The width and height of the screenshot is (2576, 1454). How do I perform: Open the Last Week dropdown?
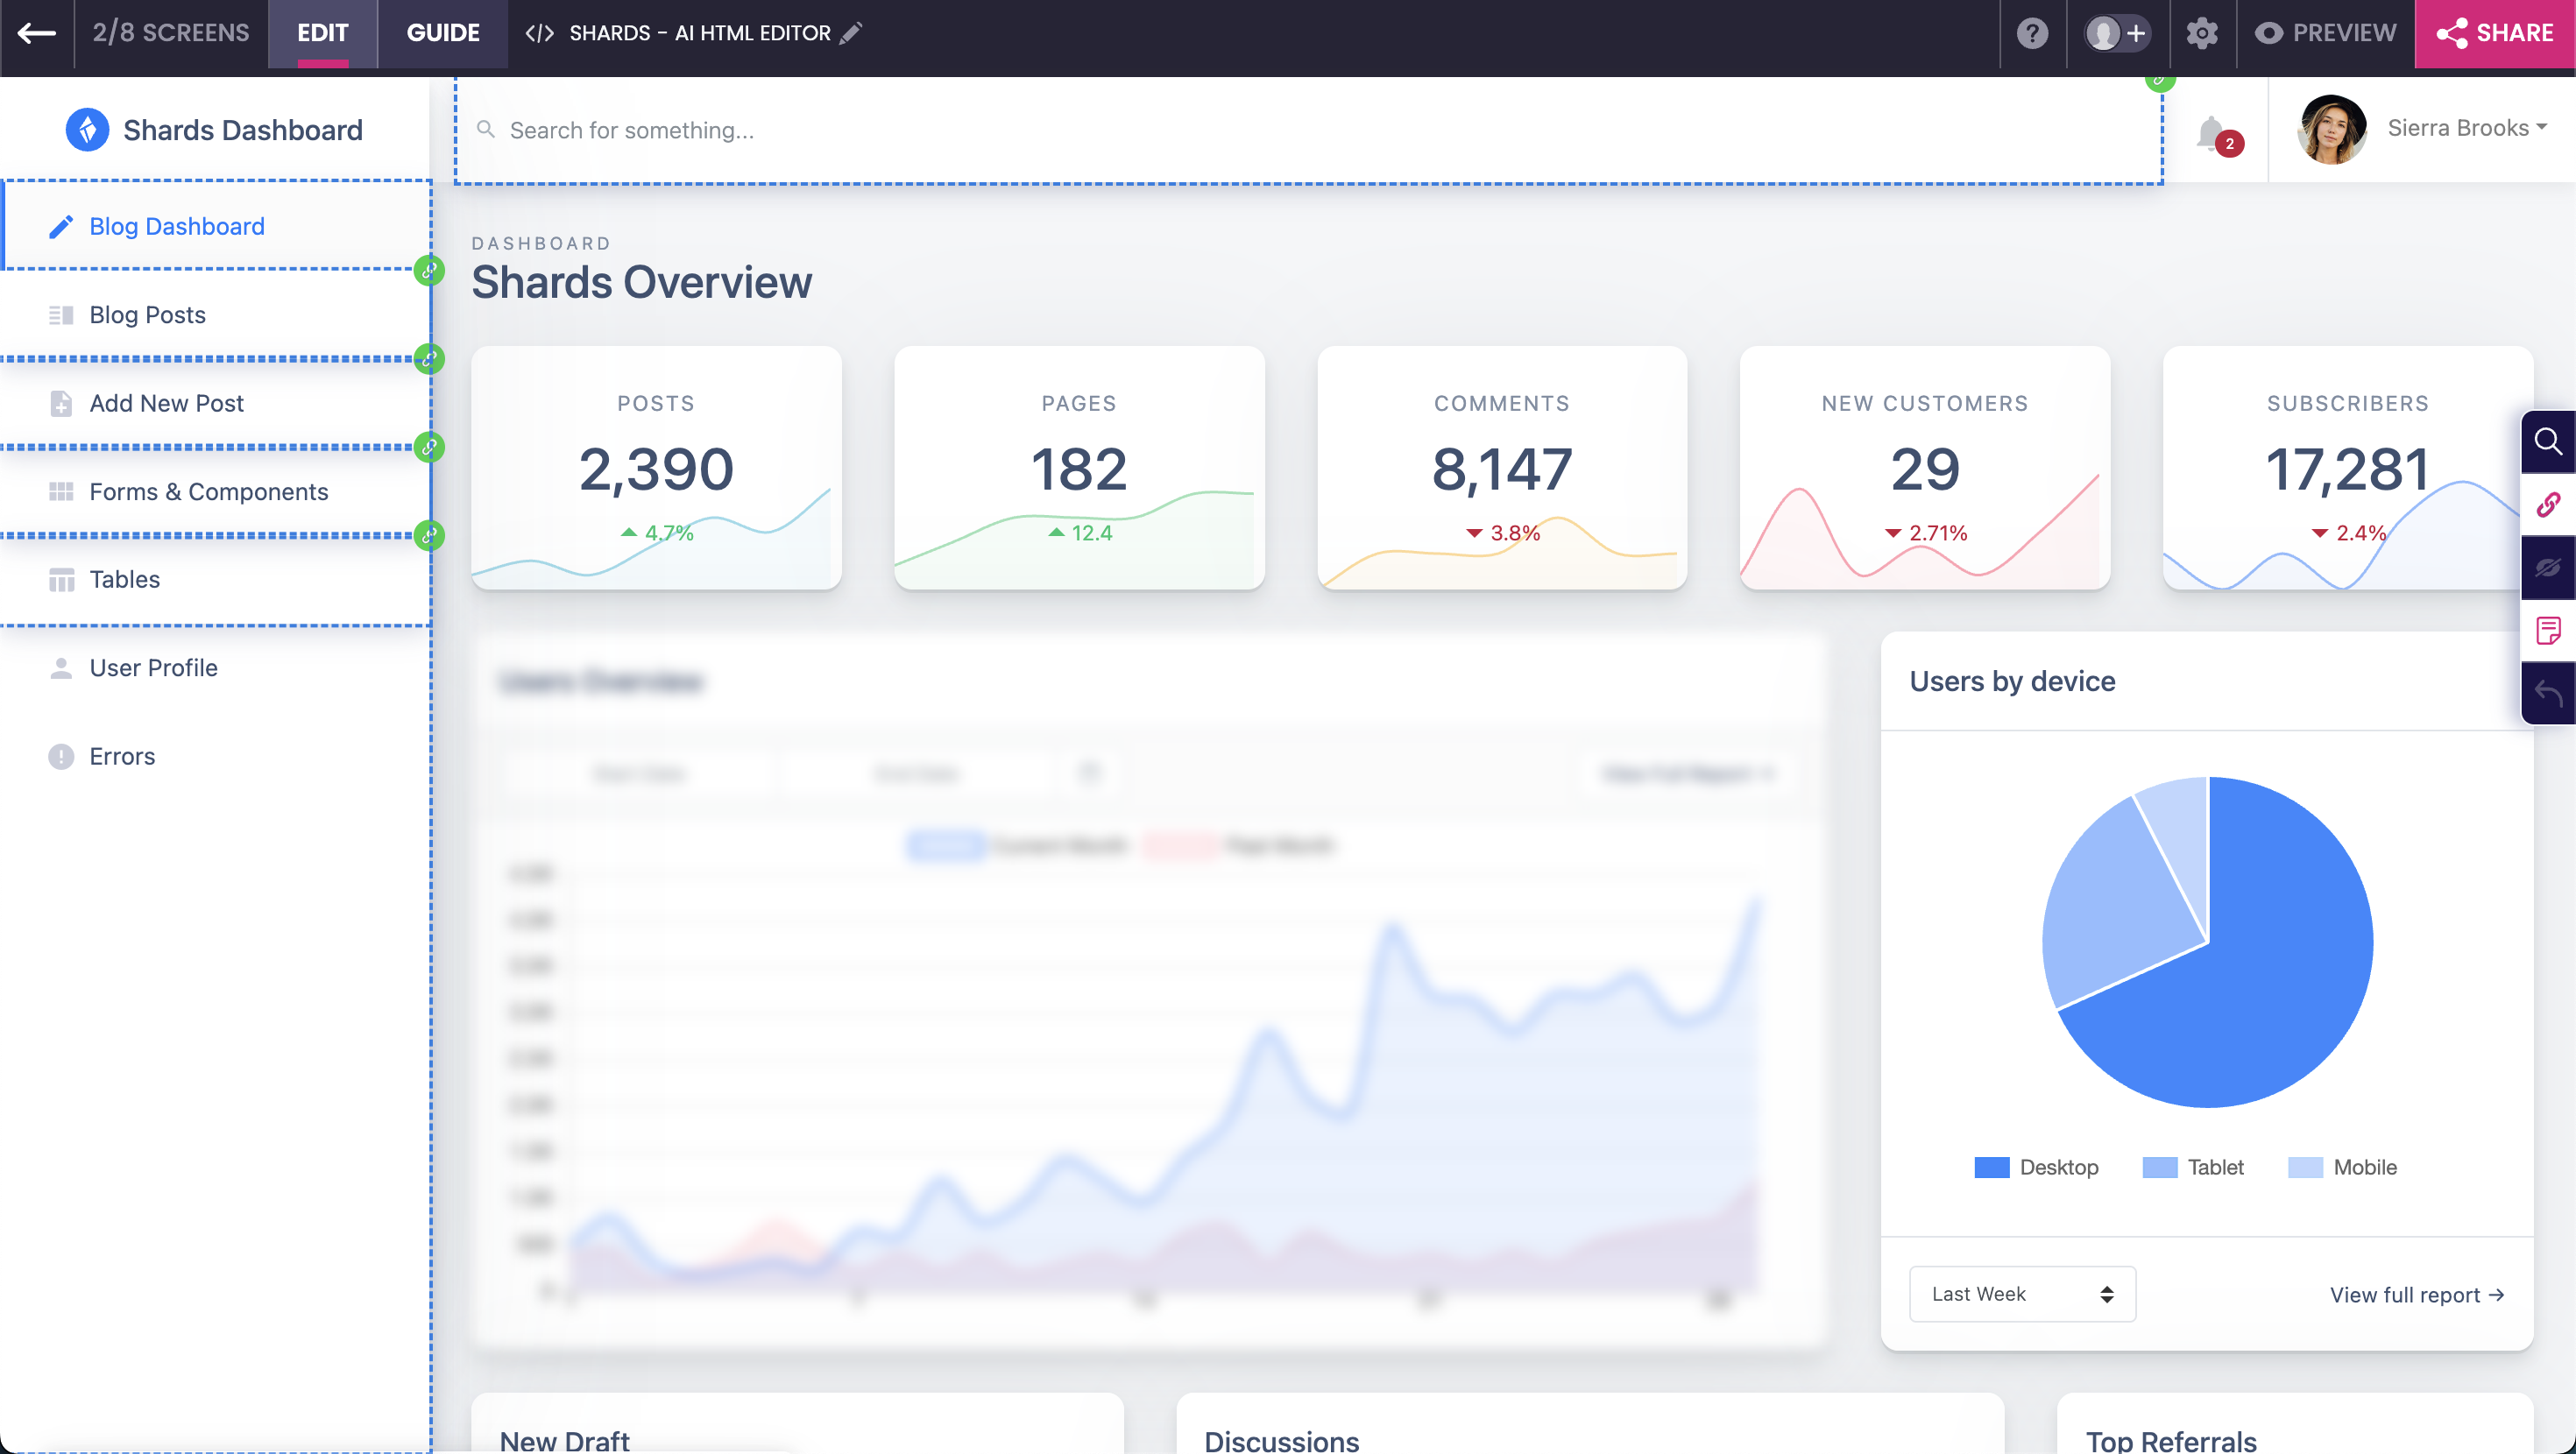[x=2022, y=1294]
